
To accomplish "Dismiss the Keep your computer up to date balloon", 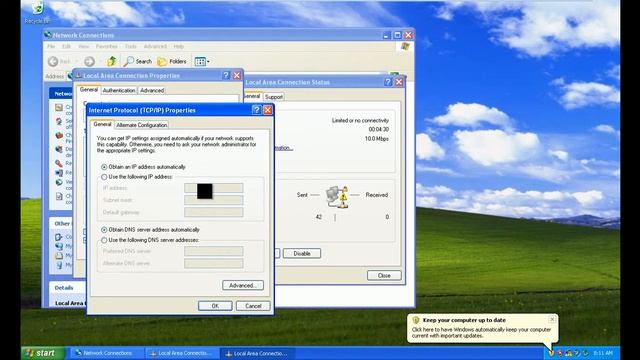I will pyautogui.click(x=552, y=319).
